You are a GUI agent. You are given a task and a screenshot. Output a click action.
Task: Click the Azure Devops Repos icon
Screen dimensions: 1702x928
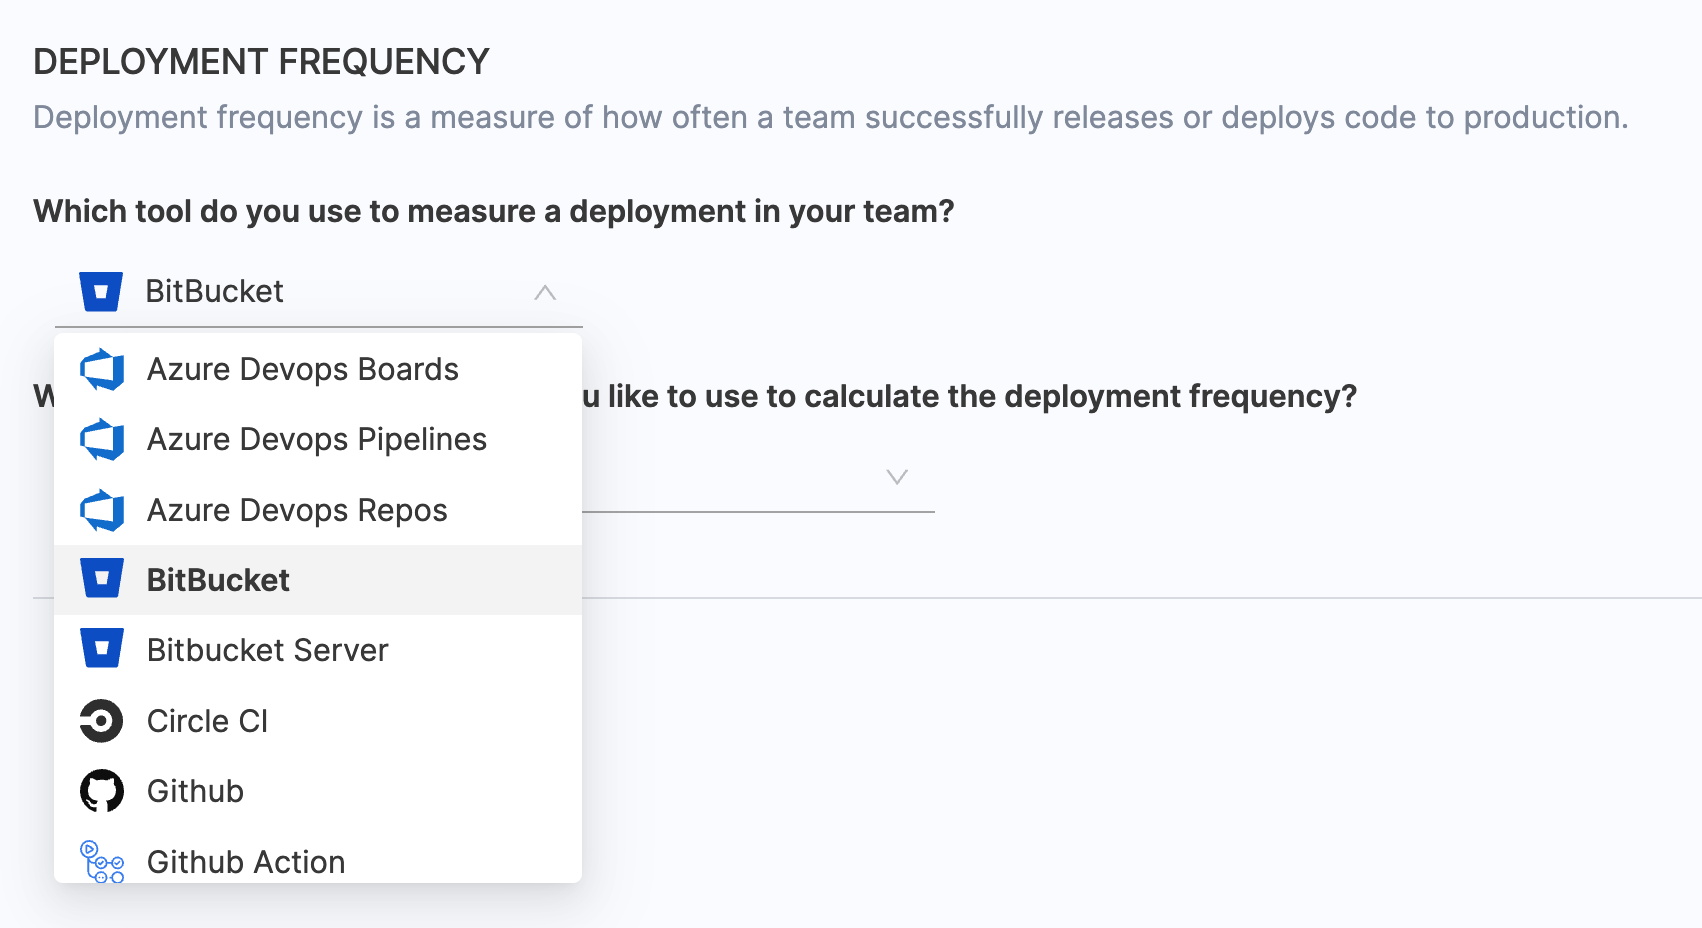[x=102, y=511]
